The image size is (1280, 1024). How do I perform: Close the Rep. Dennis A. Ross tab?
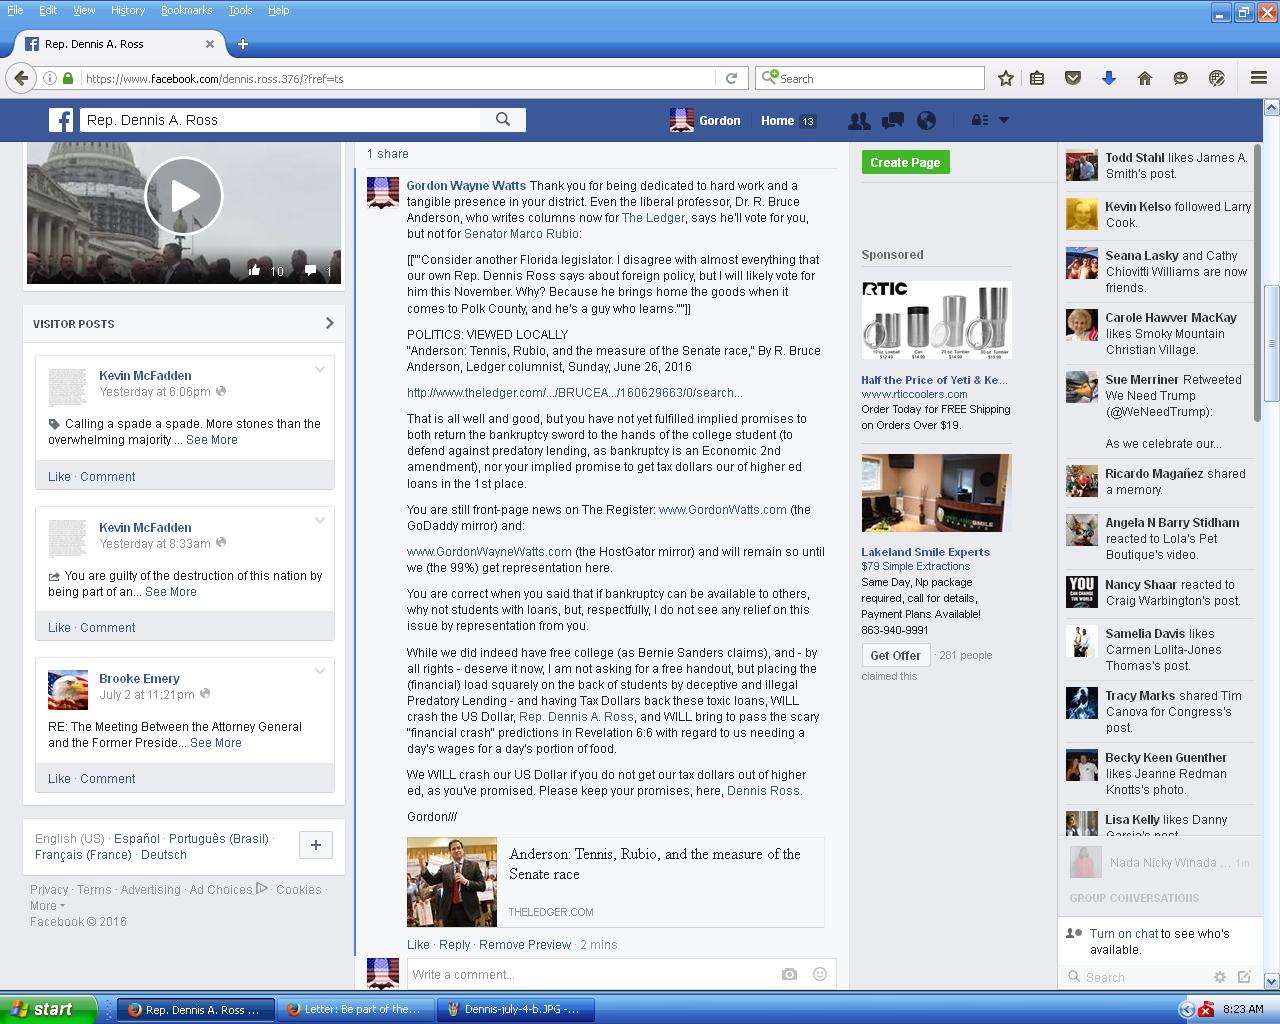tap(210, 44)
